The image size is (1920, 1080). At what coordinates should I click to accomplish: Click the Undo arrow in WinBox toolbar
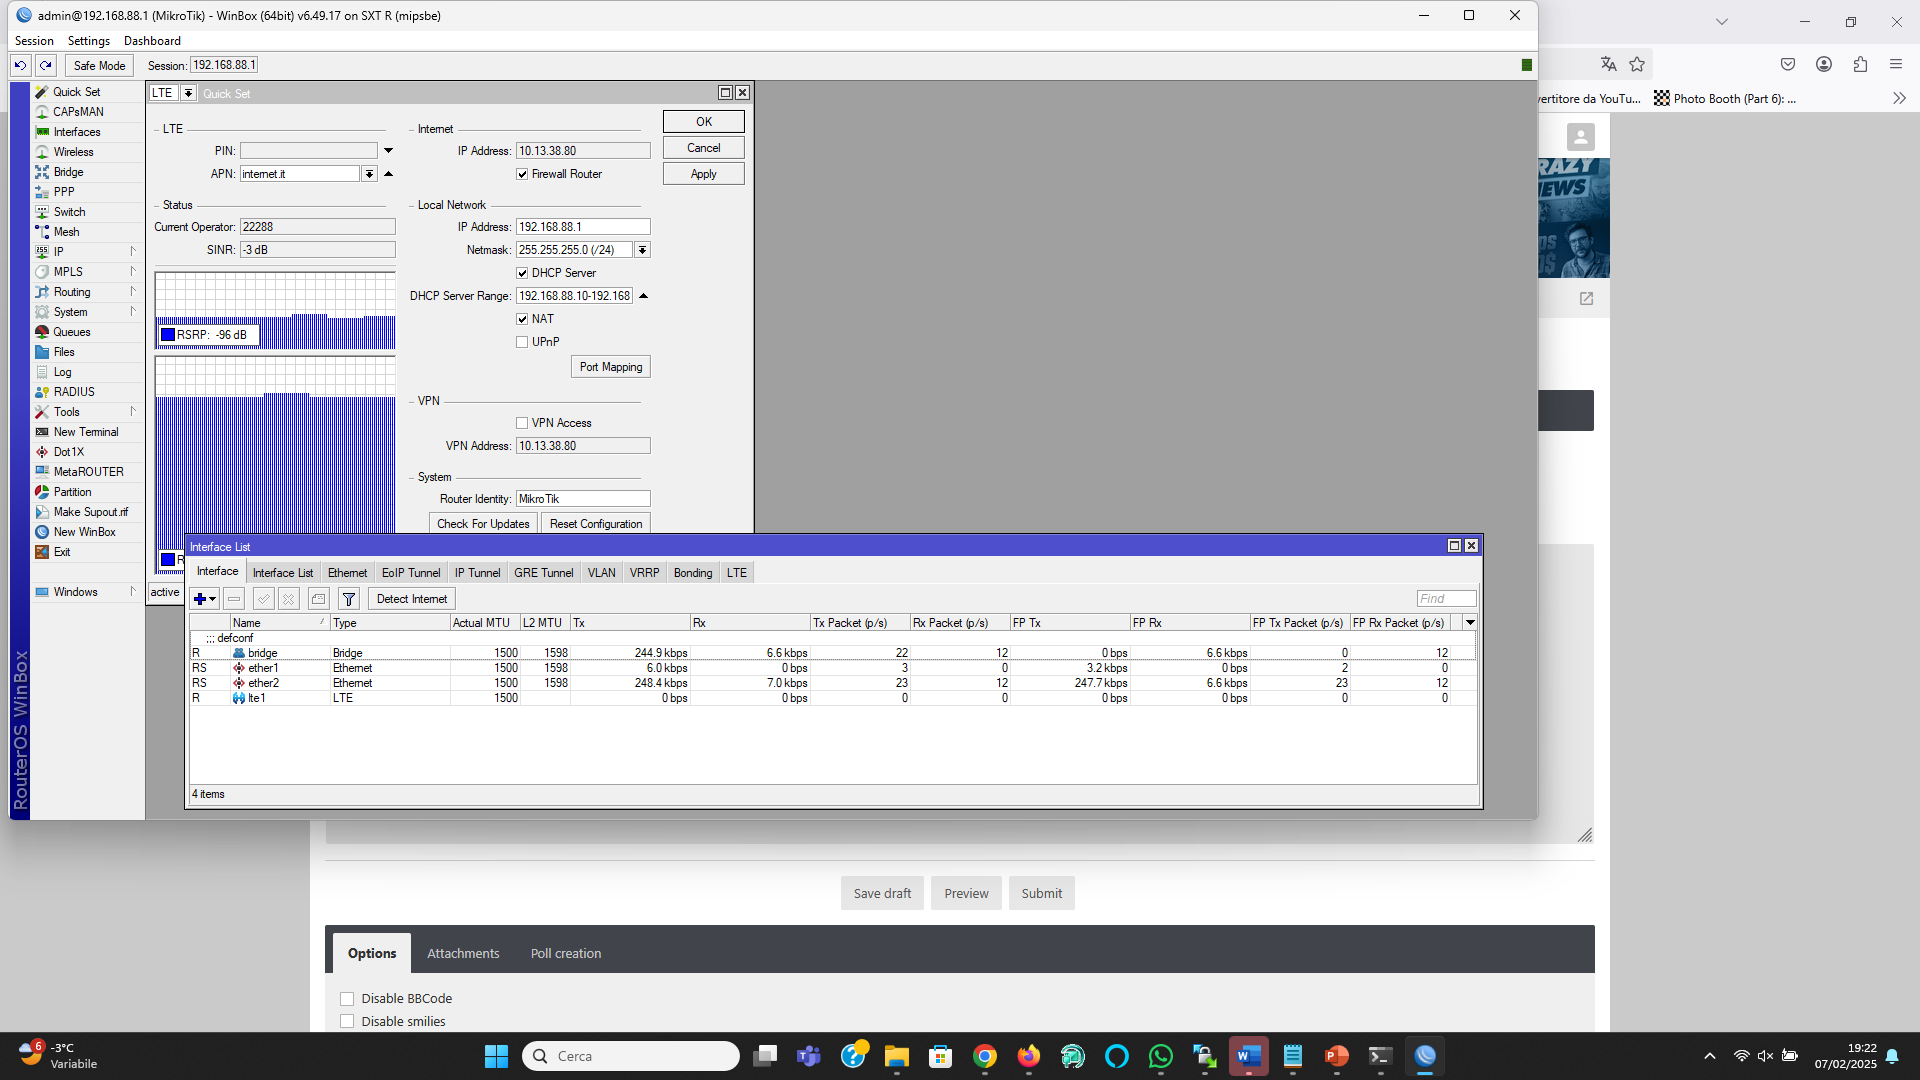click(20, 65)
